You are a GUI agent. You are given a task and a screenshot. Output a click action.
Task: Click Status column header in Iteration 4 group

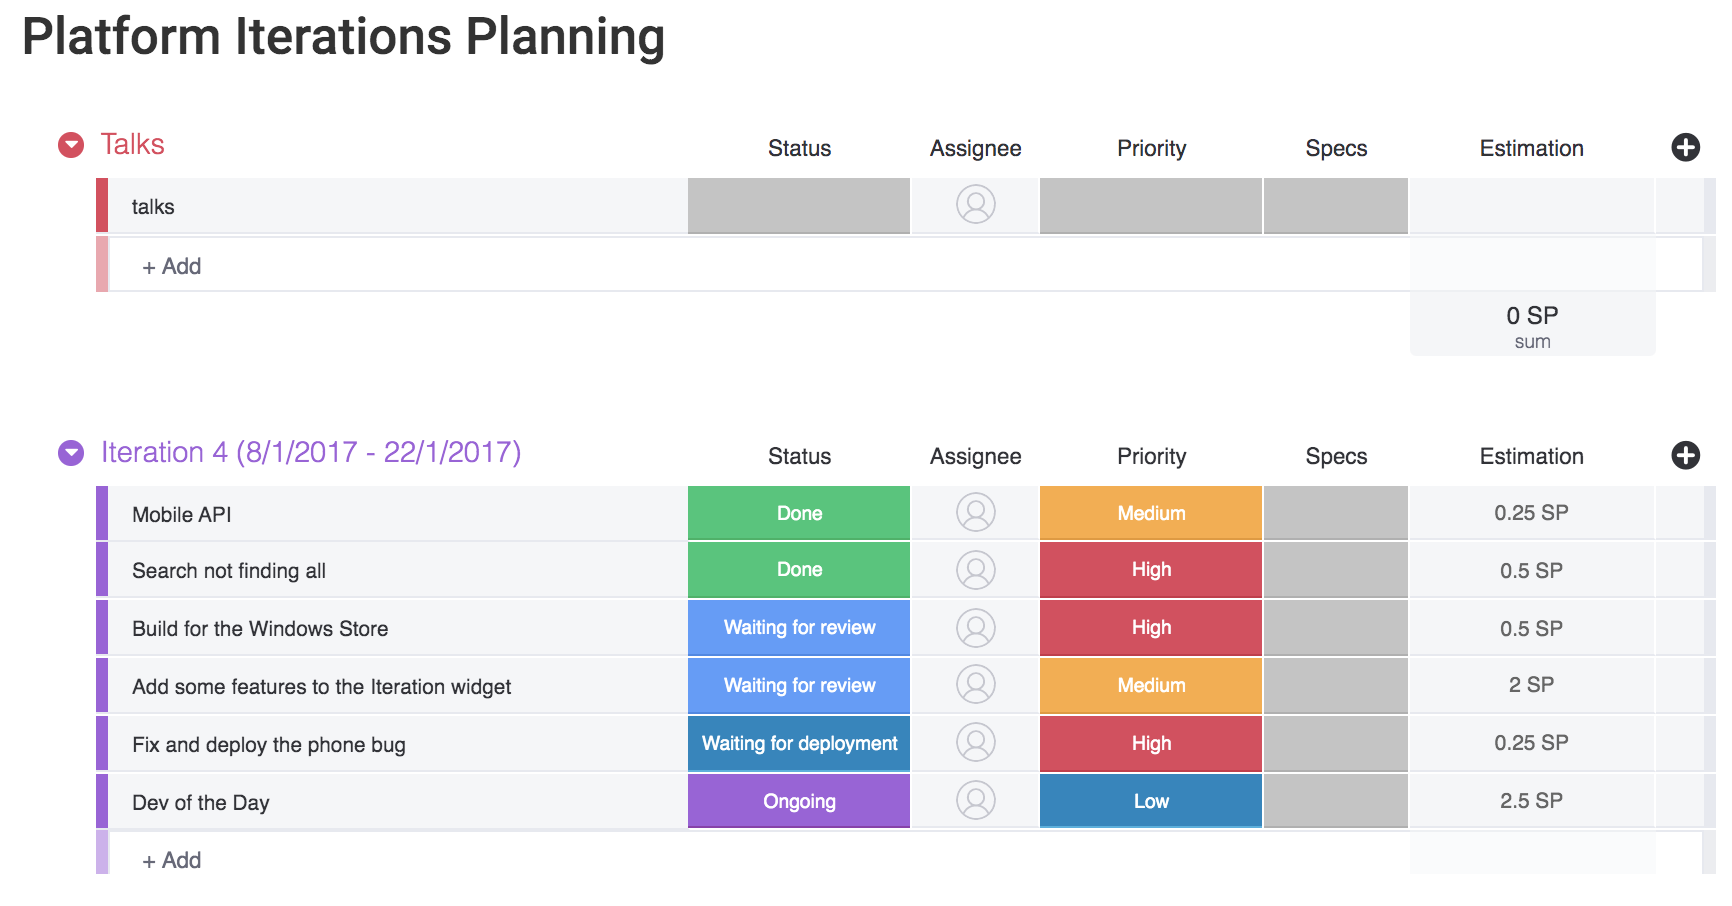tap(799, 456)
